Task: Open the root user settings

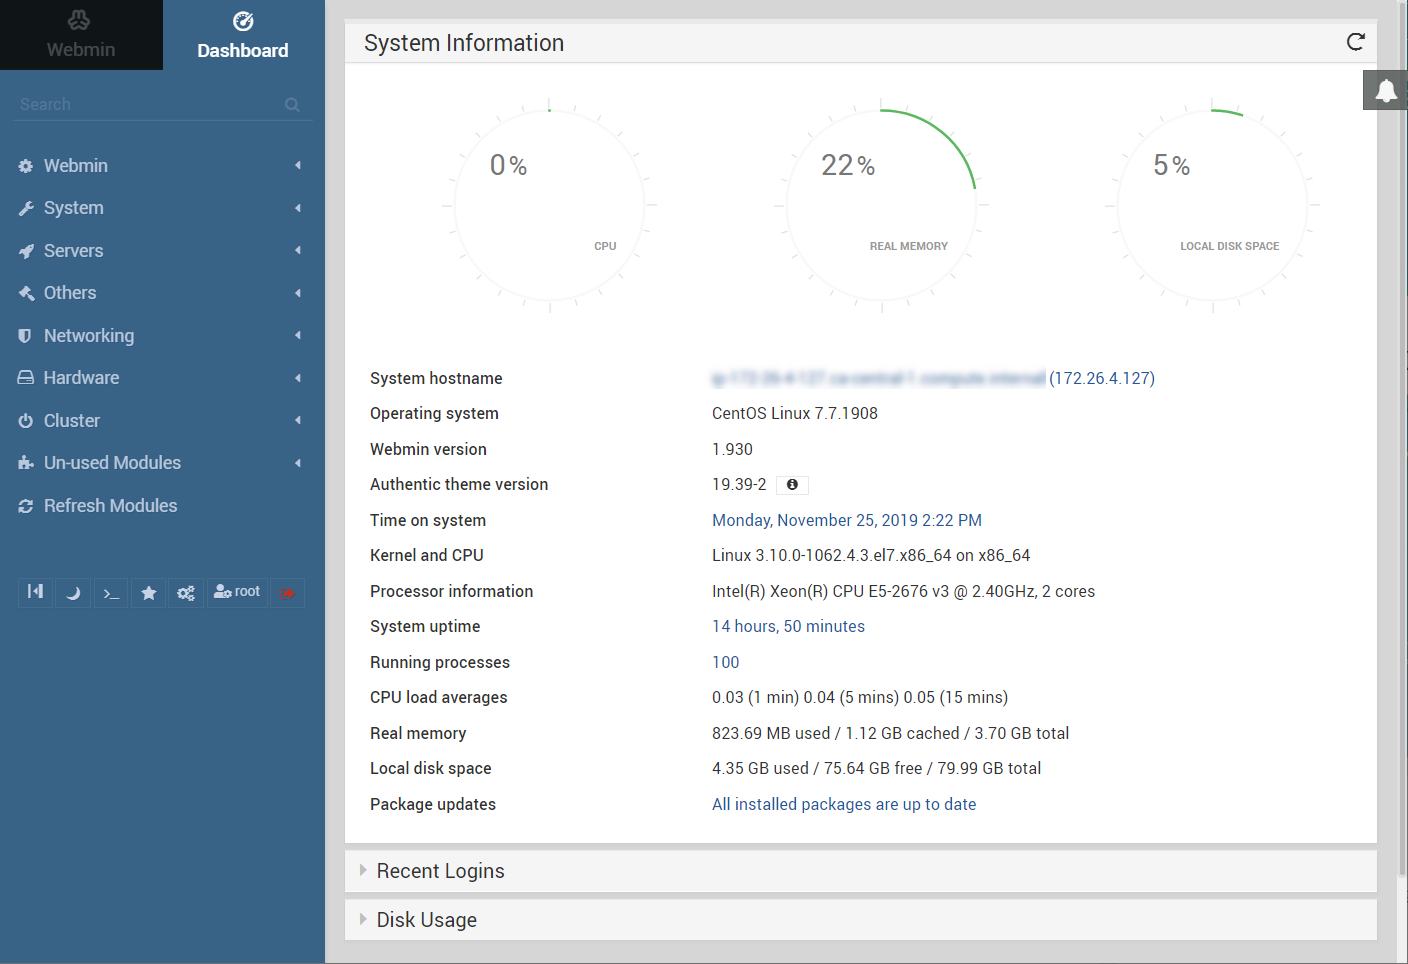Action: (x=237, y=592)
